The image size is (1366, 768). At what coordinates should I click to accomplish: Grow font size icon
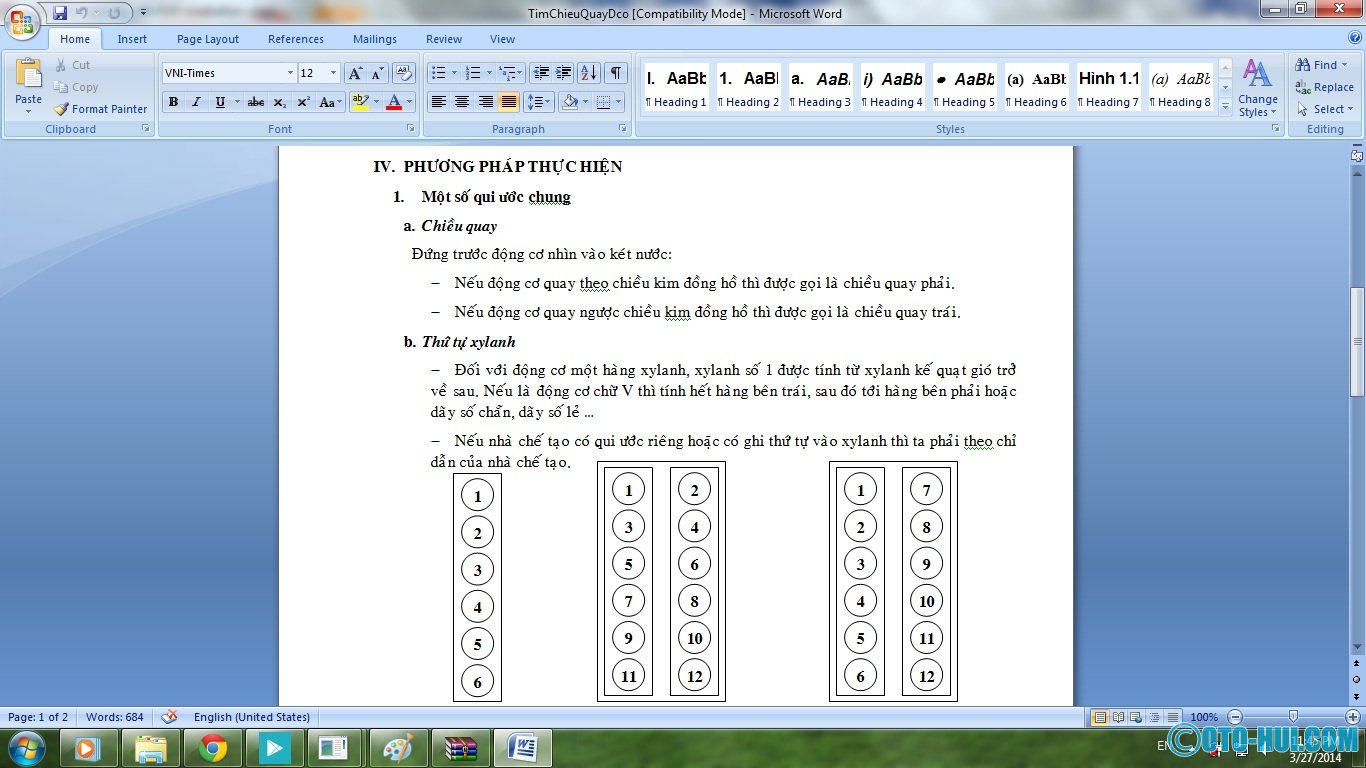pyautogui.click(x=355, y=73)
